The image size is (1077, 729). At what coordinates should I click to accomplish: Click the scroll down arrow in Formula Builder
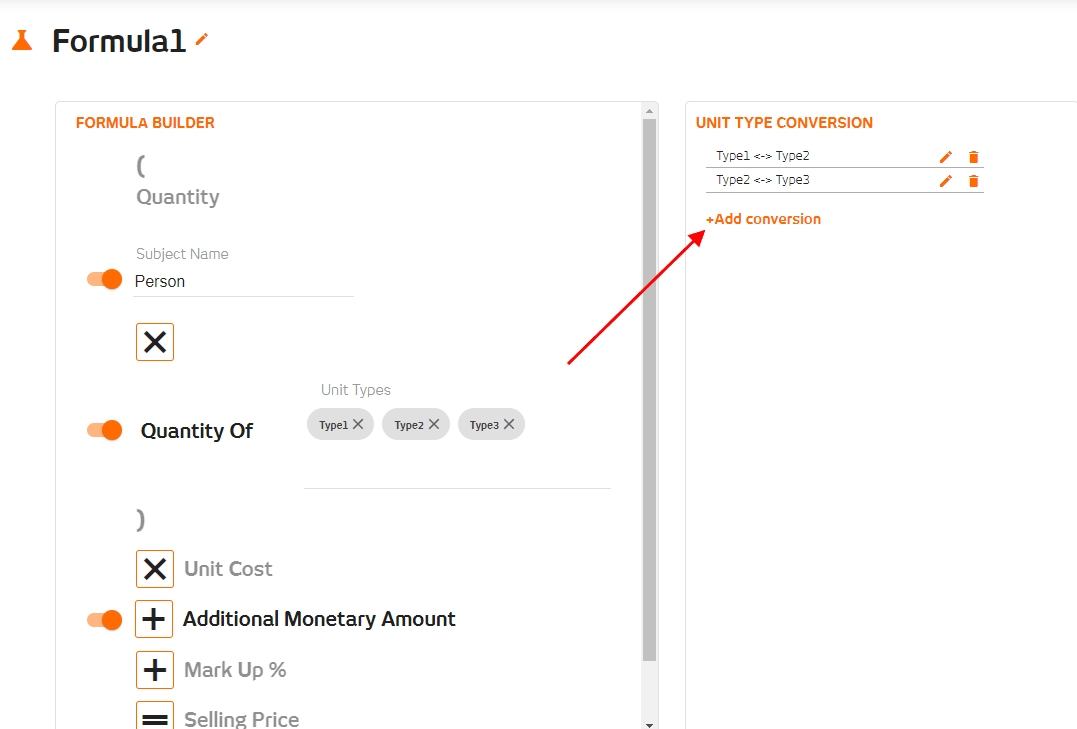[649, 724]
